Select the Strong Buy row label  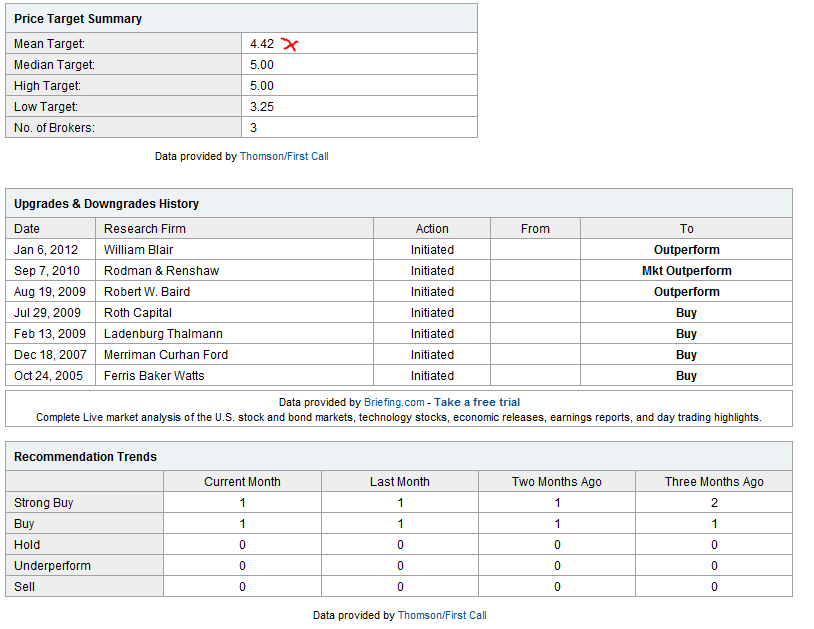click(x=44, y=503)
